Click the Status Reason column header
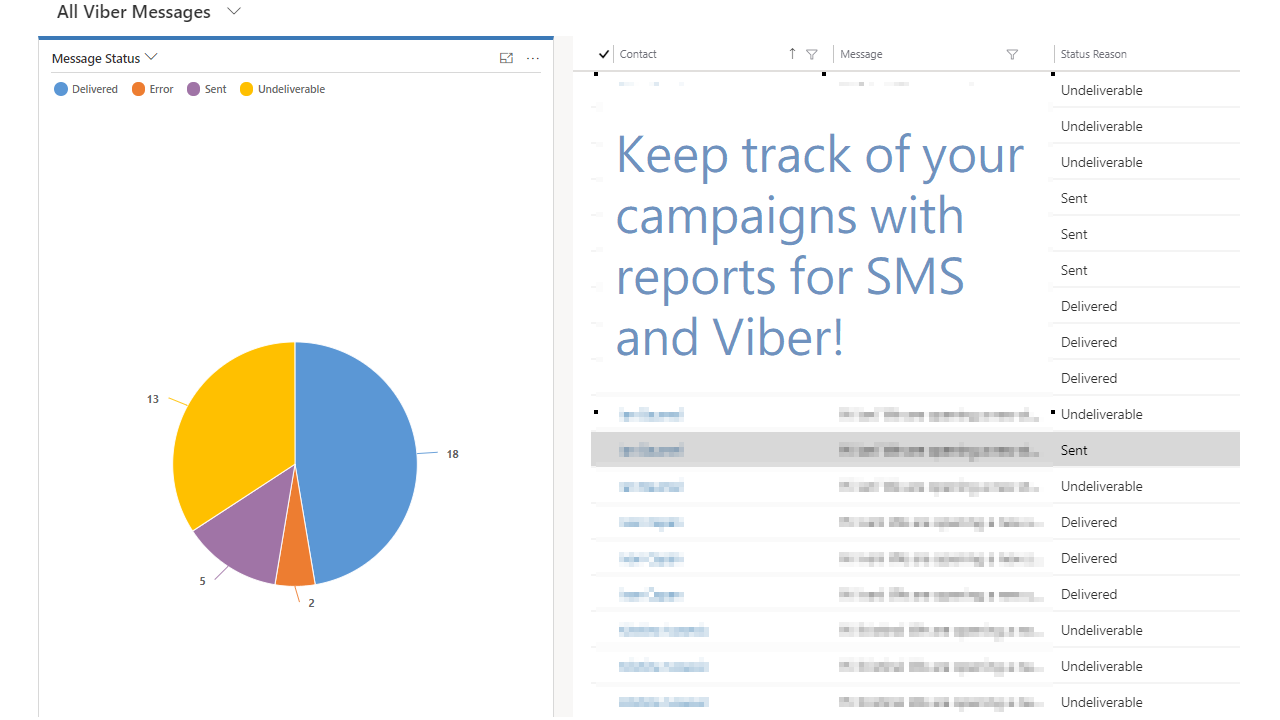Image resolution: width=1280 pixels, height=720 pixels. tap(1094, 54)
